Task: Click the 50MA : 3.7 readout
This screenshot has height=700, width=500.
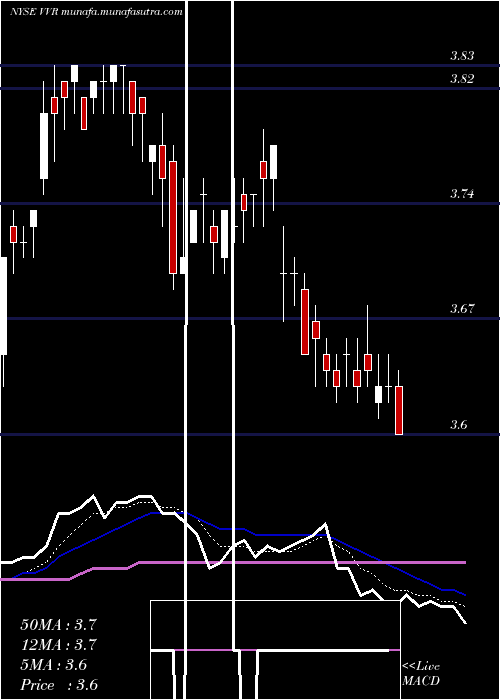Action: (58, 625)
